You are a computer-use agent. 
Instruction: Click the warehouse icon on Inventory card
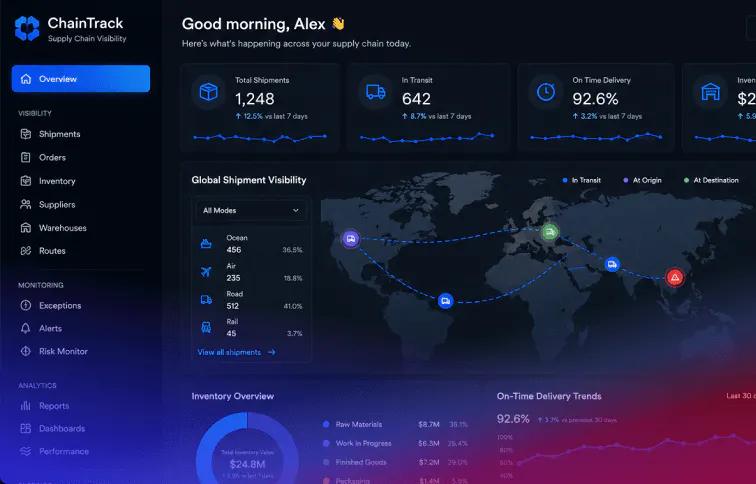[711, 92]
